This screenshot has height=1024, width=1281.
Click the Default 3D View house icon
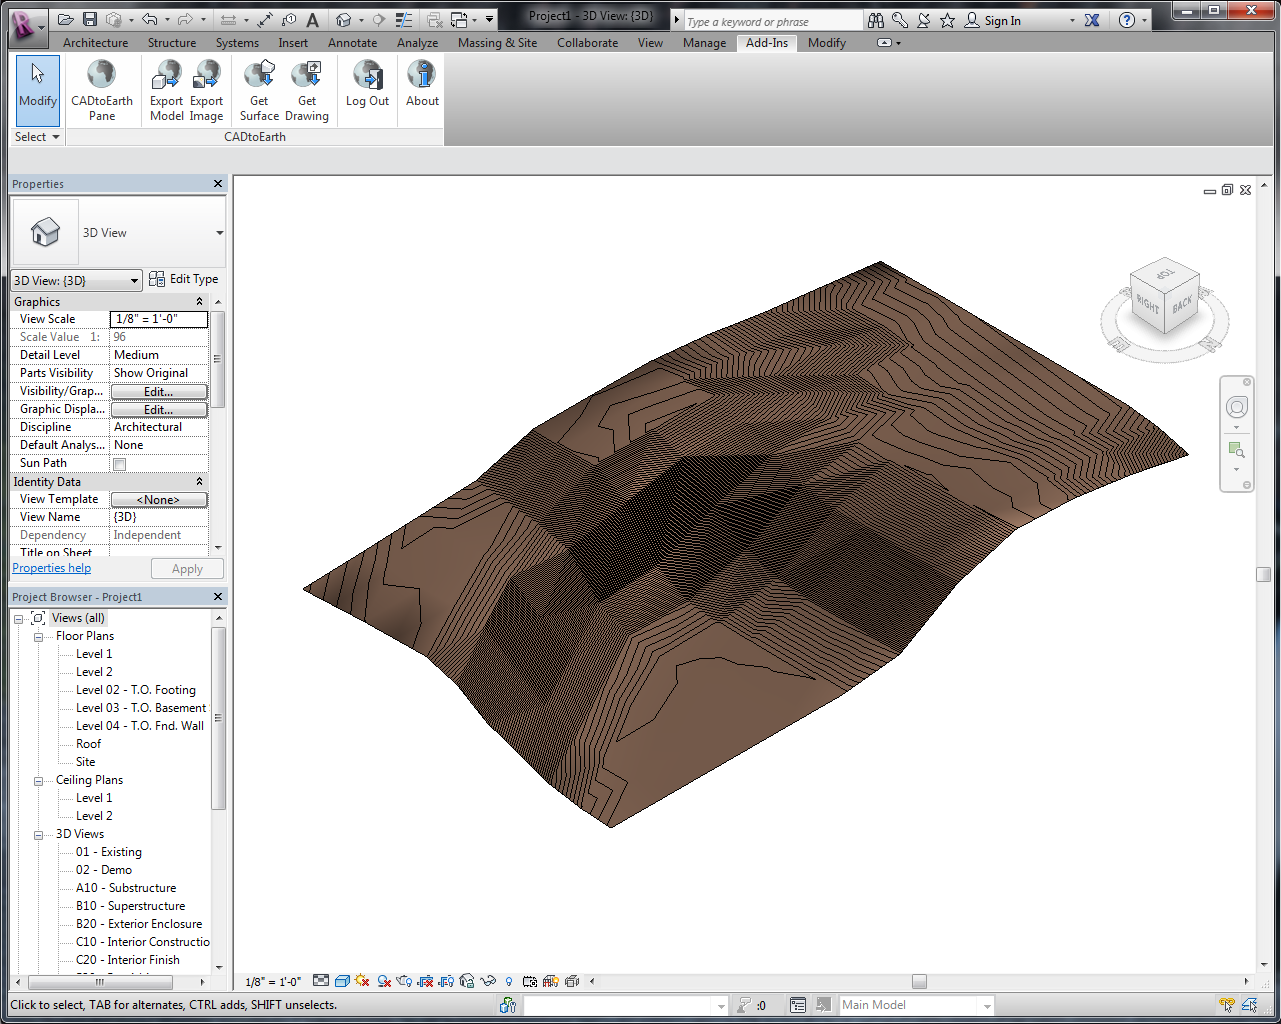tap(343, 20)
